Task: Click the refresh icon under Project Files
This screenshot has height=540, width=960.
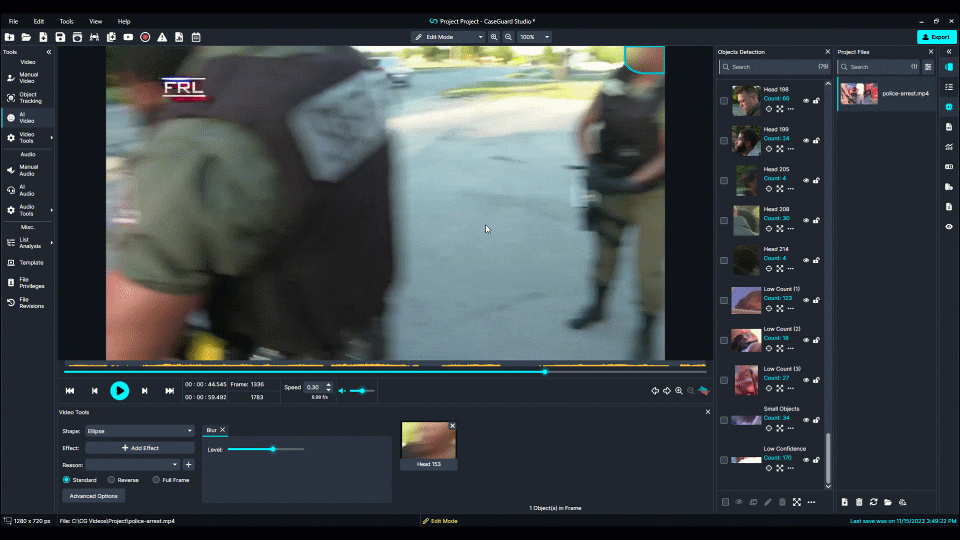Action: 874,502
